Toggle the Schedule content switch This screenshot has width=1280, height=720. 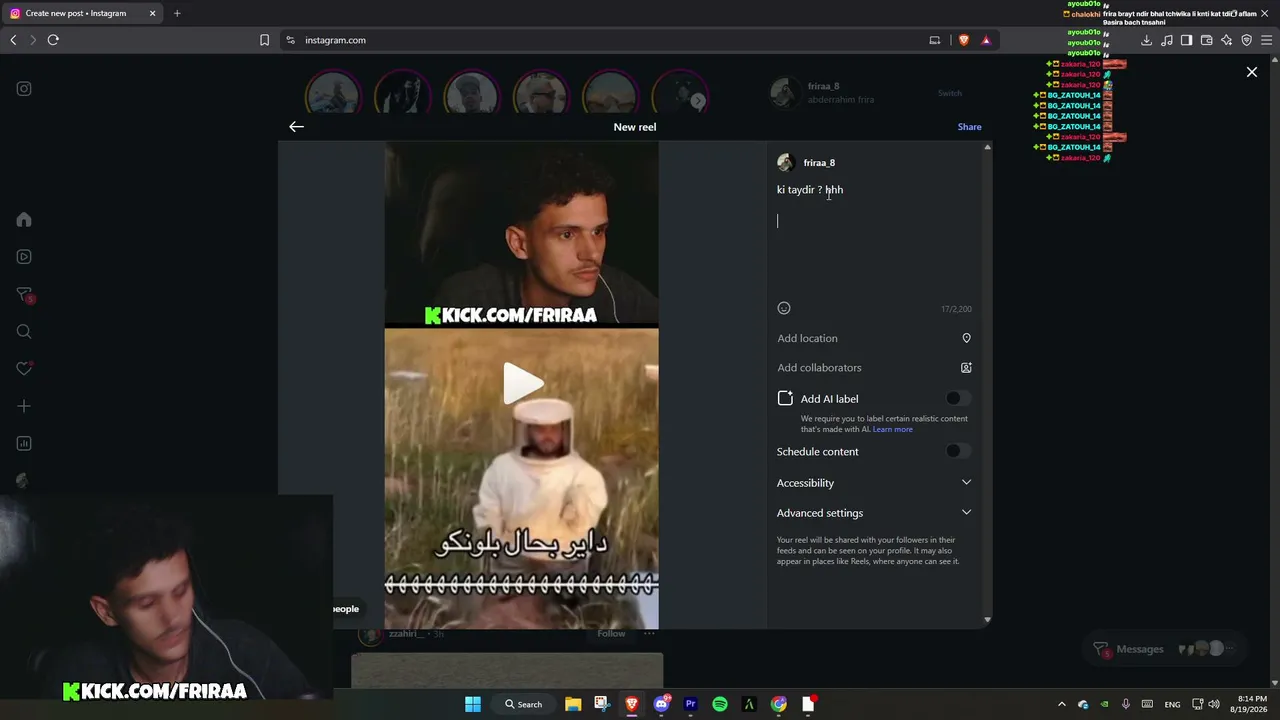pos(958,451)
